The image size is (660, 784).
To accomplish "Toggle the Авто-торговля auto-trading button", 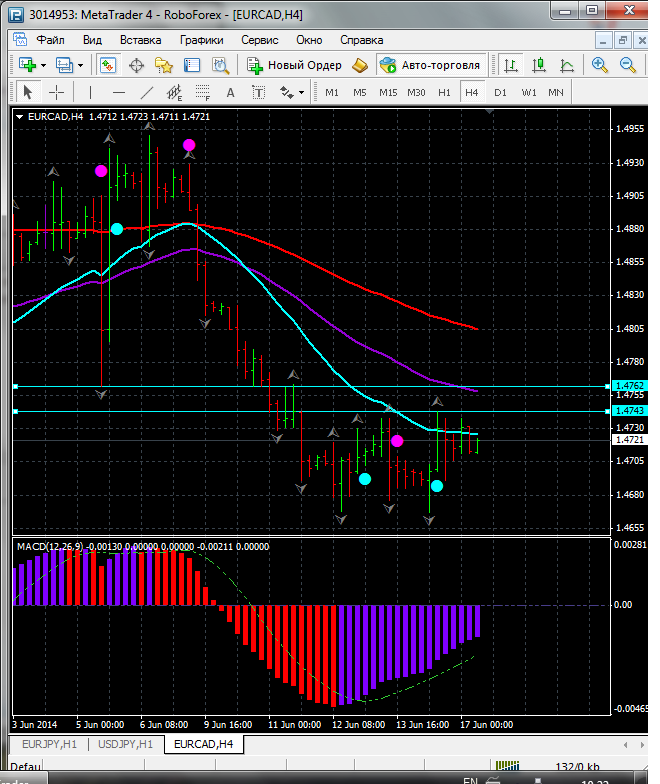I will 430,65.
